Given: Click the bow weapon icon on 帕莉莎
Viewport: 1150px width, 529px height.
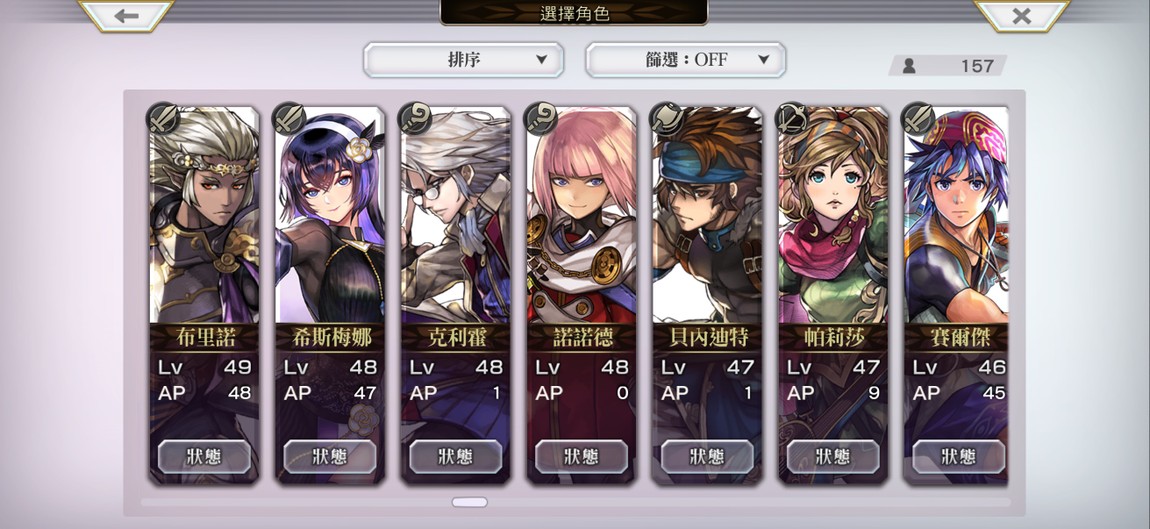Looking at the screenshot, I should (792, 117).
